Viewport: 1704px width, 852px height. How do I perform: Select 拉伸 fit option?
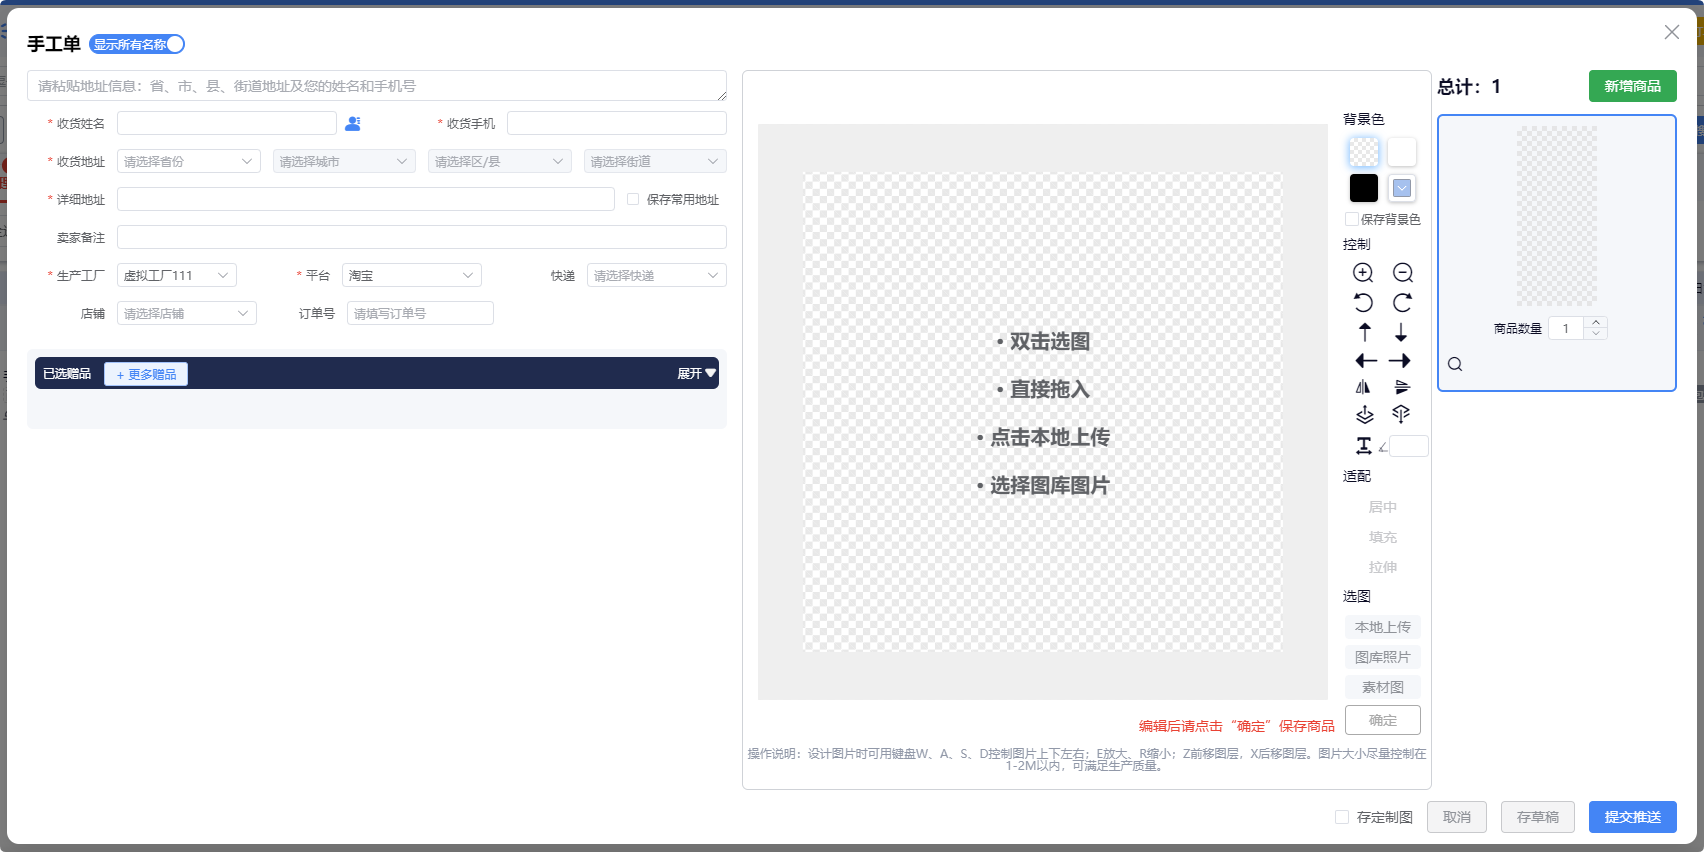point(1383,567)
